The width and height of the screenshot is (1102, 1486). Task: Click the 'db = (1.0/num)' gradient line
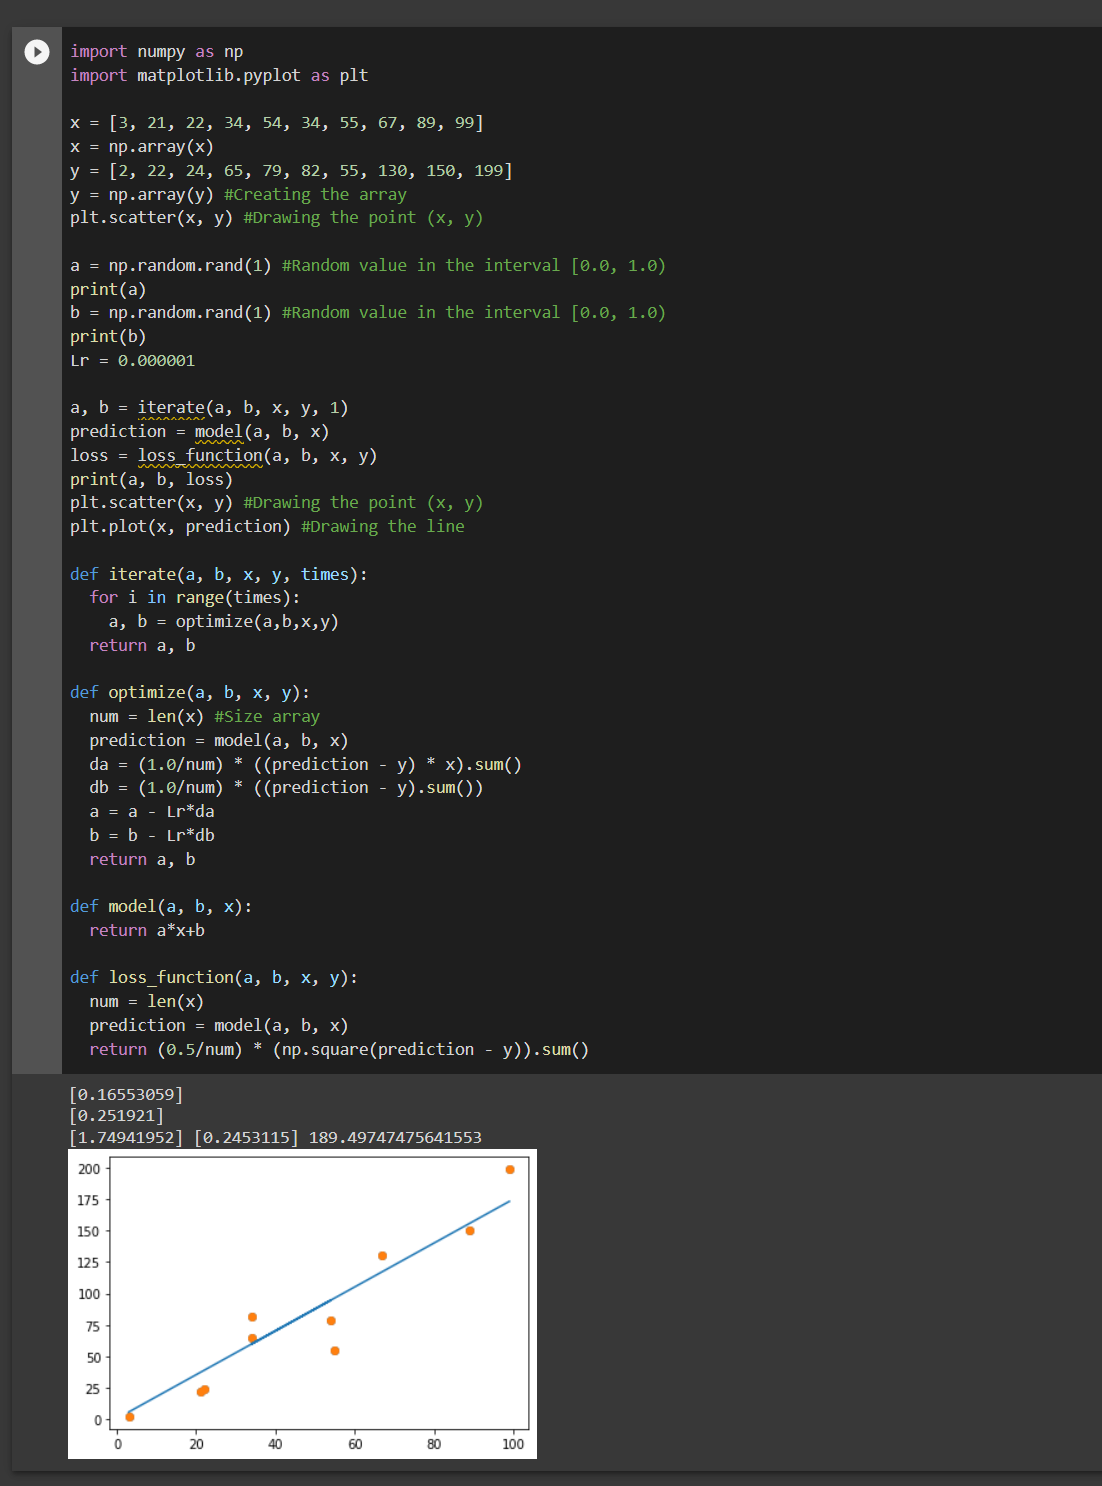pos(286,788)
